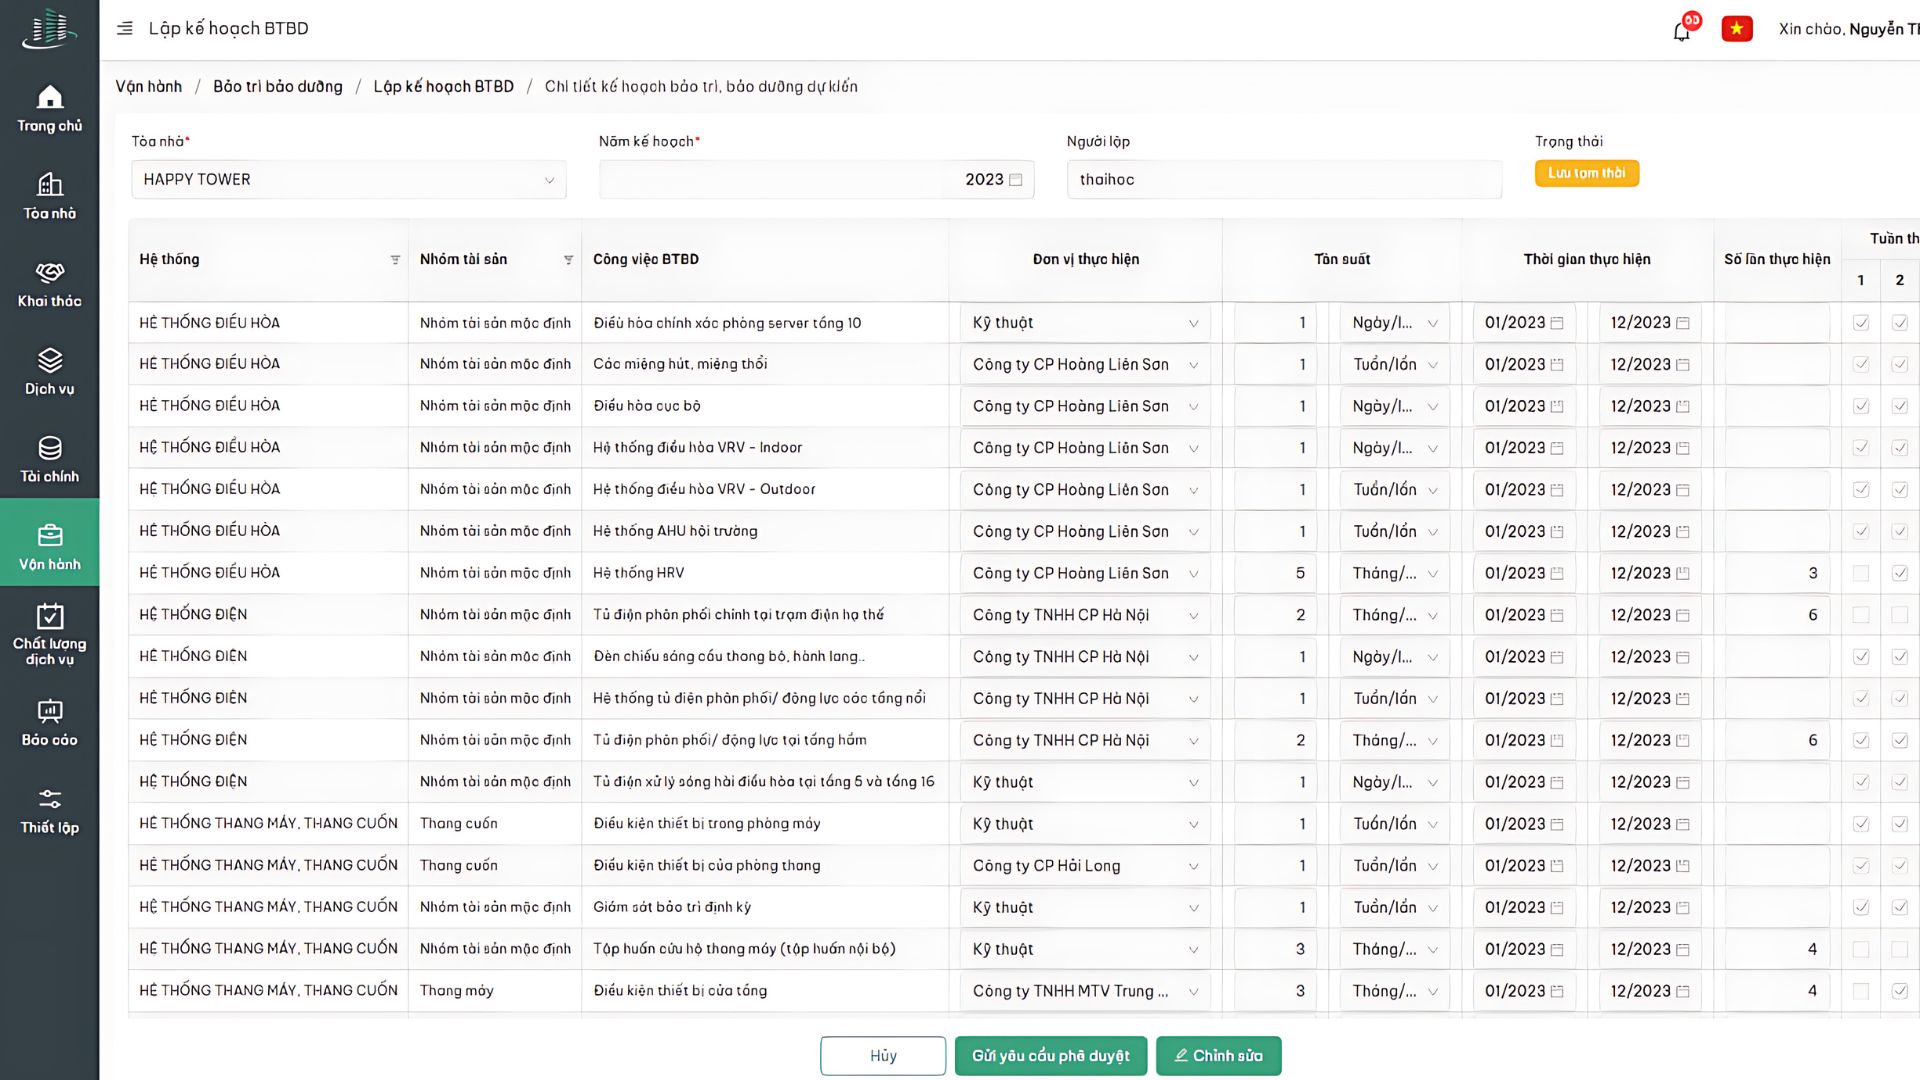Open Khai thác section in sidebar
Image resolution: width=1920 pixels, height=1080 pixels.
point(49,285)
